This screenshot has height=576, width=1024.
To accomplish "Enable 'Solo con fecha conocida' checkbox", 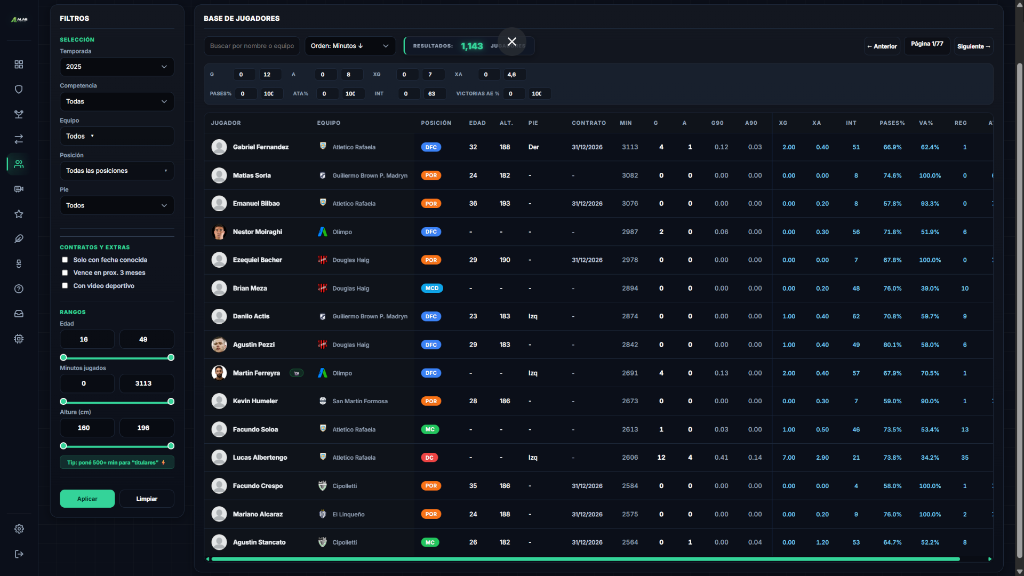I will pyautogui.click(x=66, y=259).
